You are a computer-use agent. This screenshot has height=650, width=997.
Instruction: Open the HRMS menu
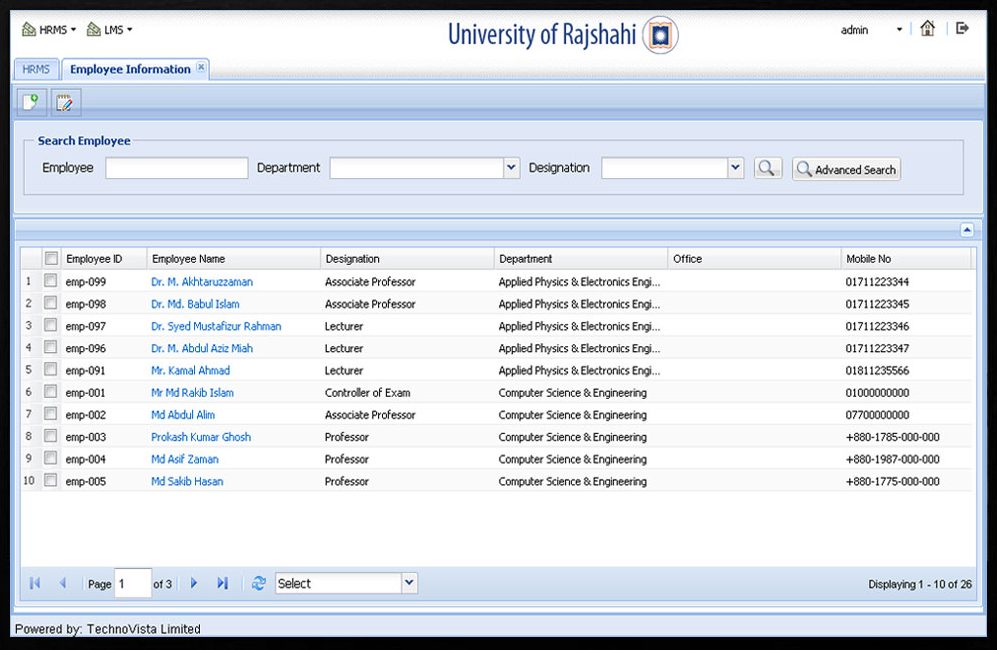tap(49, 29)
